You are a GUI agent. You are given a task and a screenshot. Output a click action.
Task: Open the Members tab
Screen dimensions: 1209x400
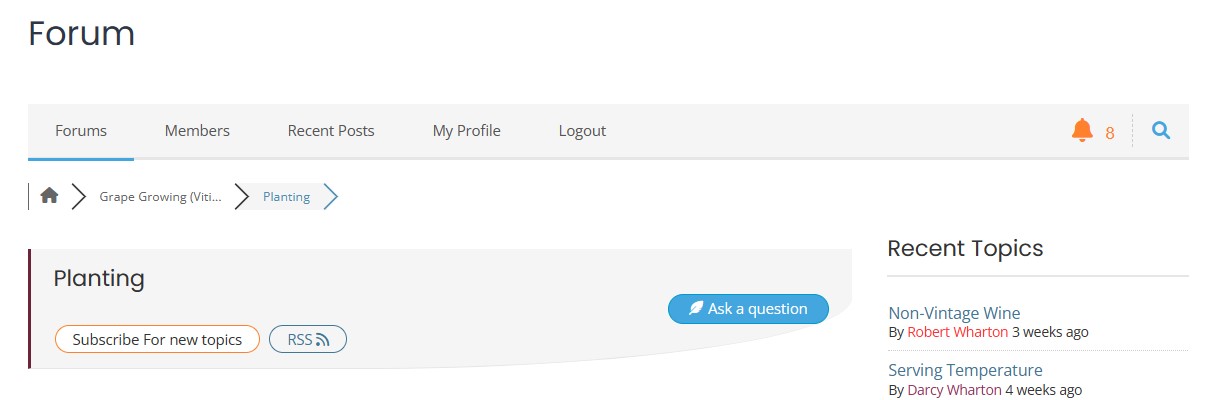pos(197,131)
